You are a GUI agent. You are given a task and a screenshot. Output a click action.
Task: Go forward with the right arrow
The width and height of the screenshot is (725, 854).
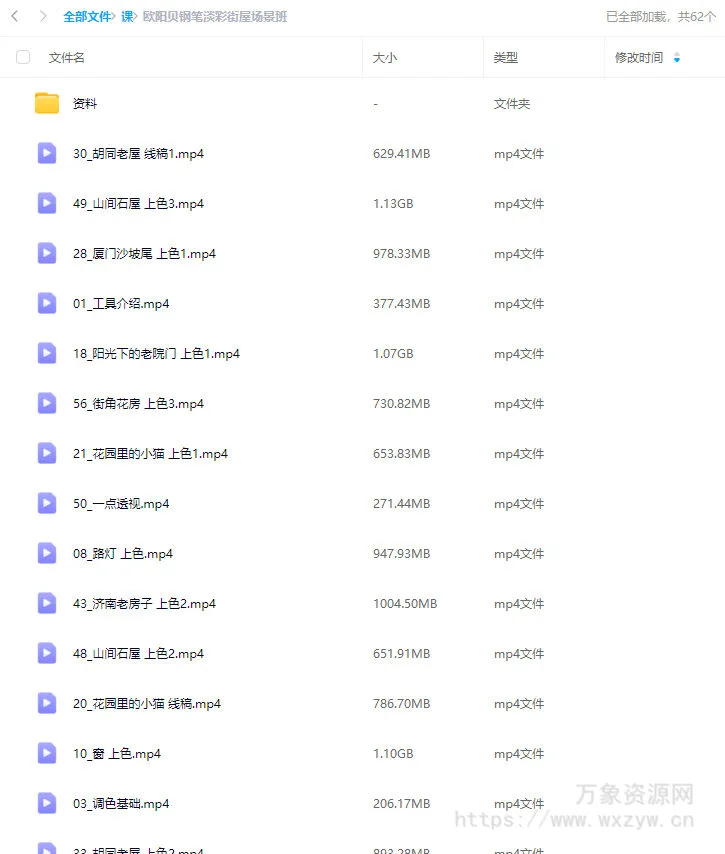[x=43, y=16]
